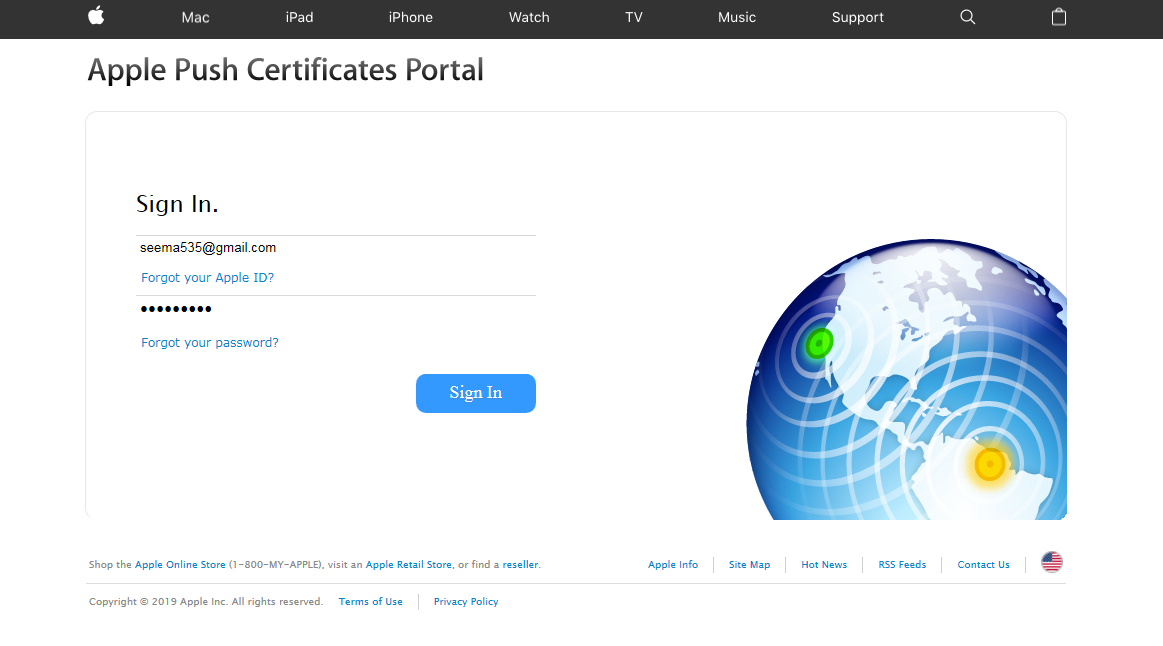Click the copyright 2019 Apple Inc. text
The width and height of the screenshot is (1163, 646).
click(x=206, y=601)
